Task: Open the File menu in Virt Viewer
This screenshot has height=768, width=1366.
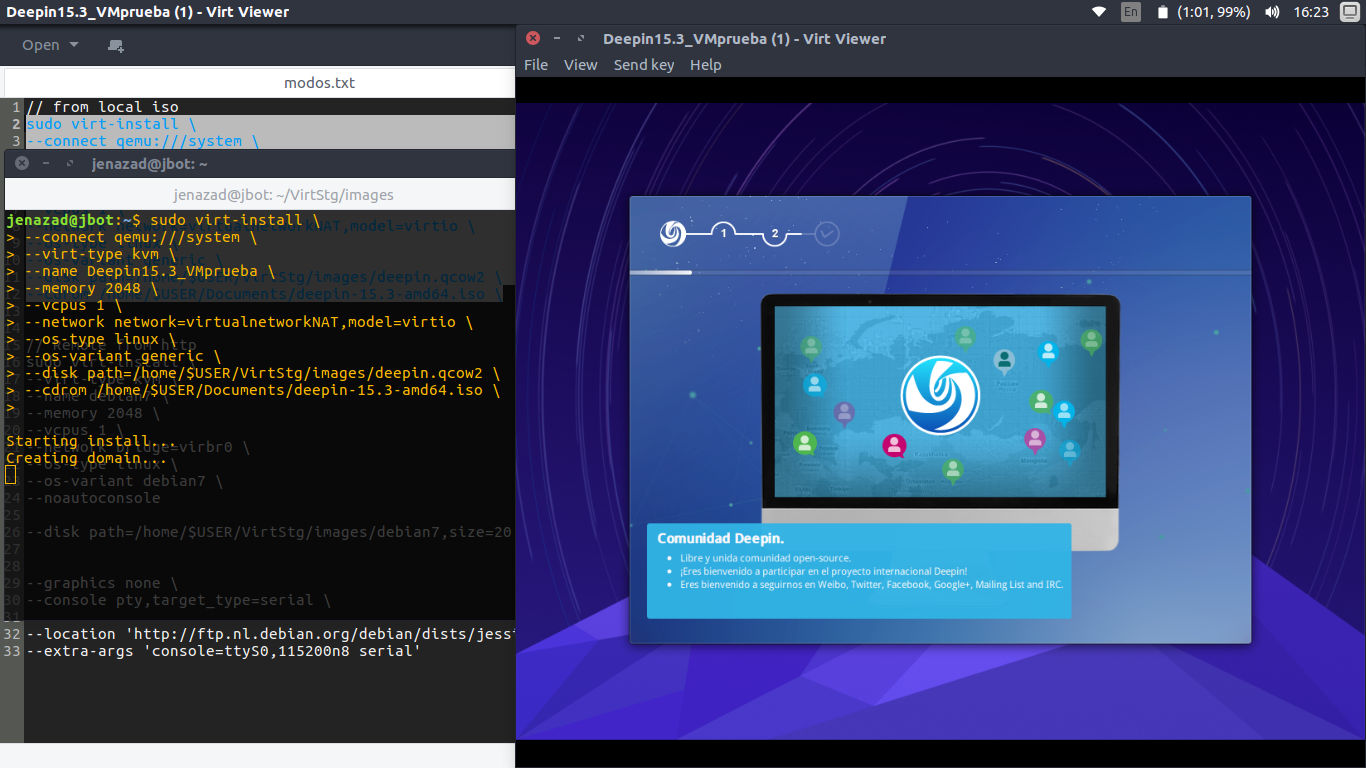Action: coord(536,65)
